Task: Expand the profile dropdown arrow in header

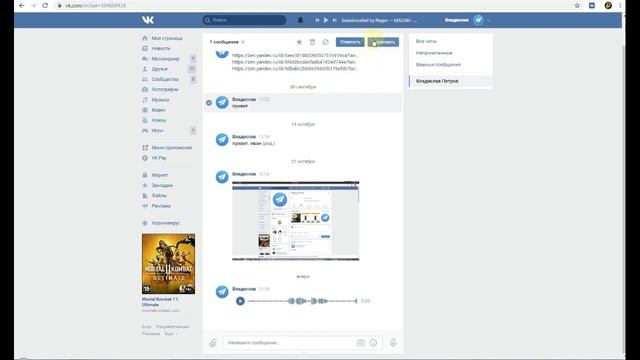Action: pos(489,20)
